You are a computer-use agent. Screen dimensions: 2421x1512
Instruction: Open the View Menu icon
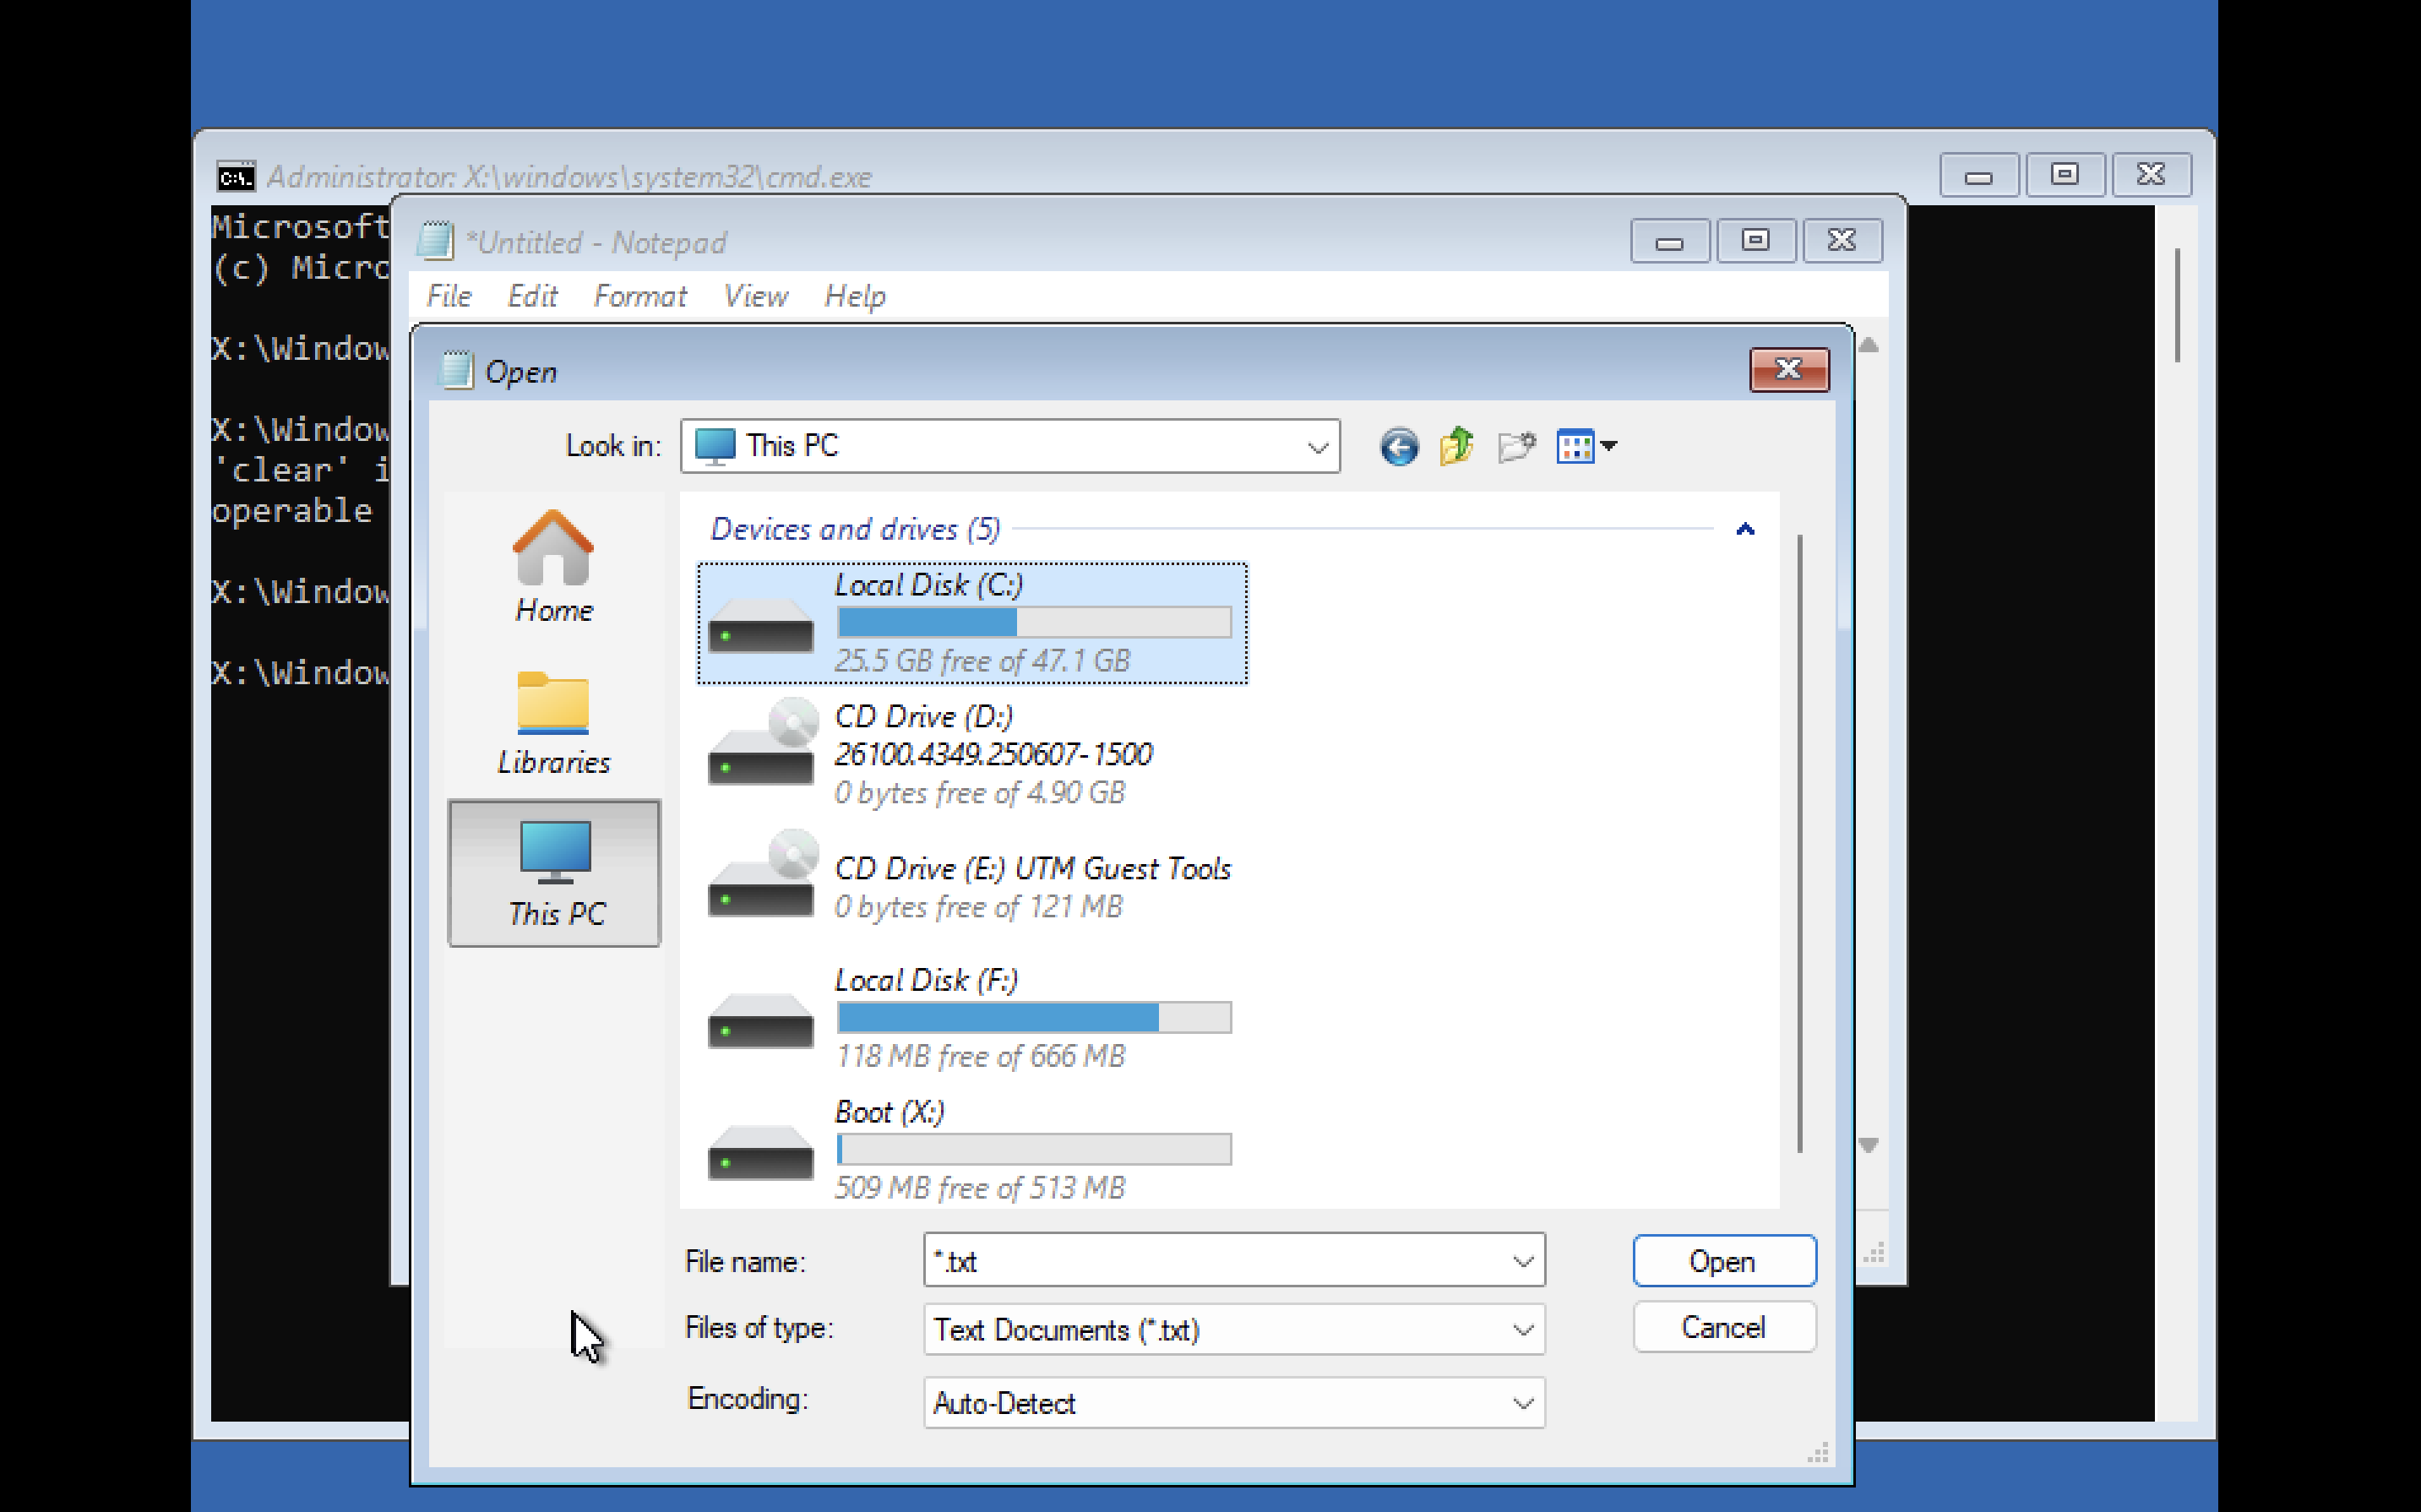(1586, 446)
